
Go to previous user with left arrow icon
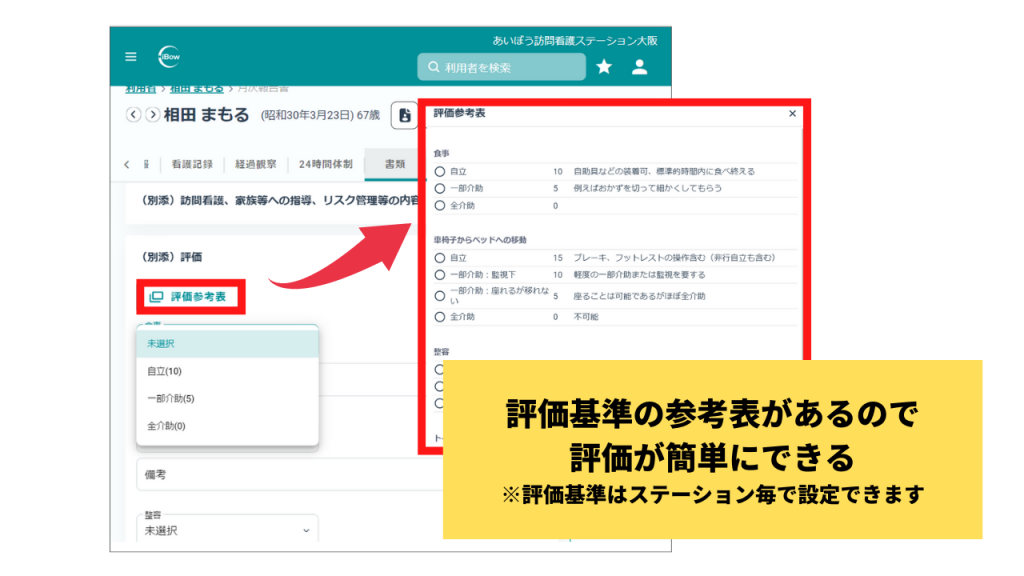[133, 115]
